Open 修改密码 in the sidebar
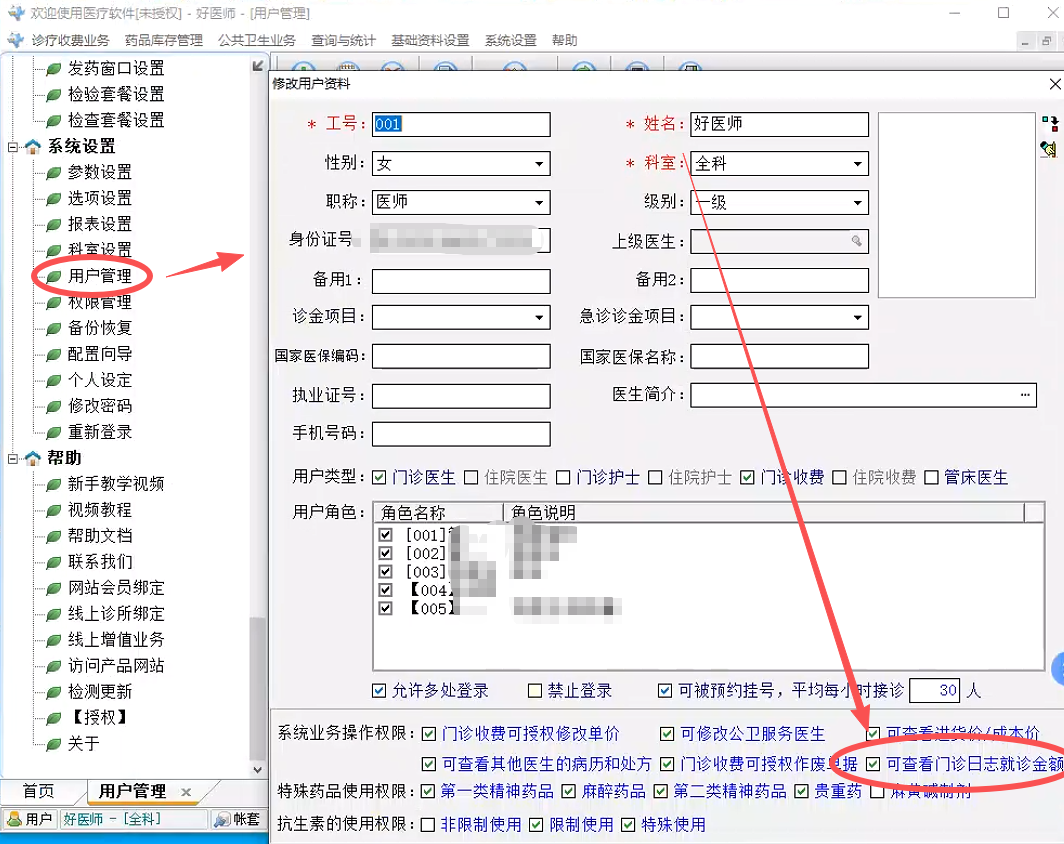This screenshot has height=844, width=1064. click(100, 406)
